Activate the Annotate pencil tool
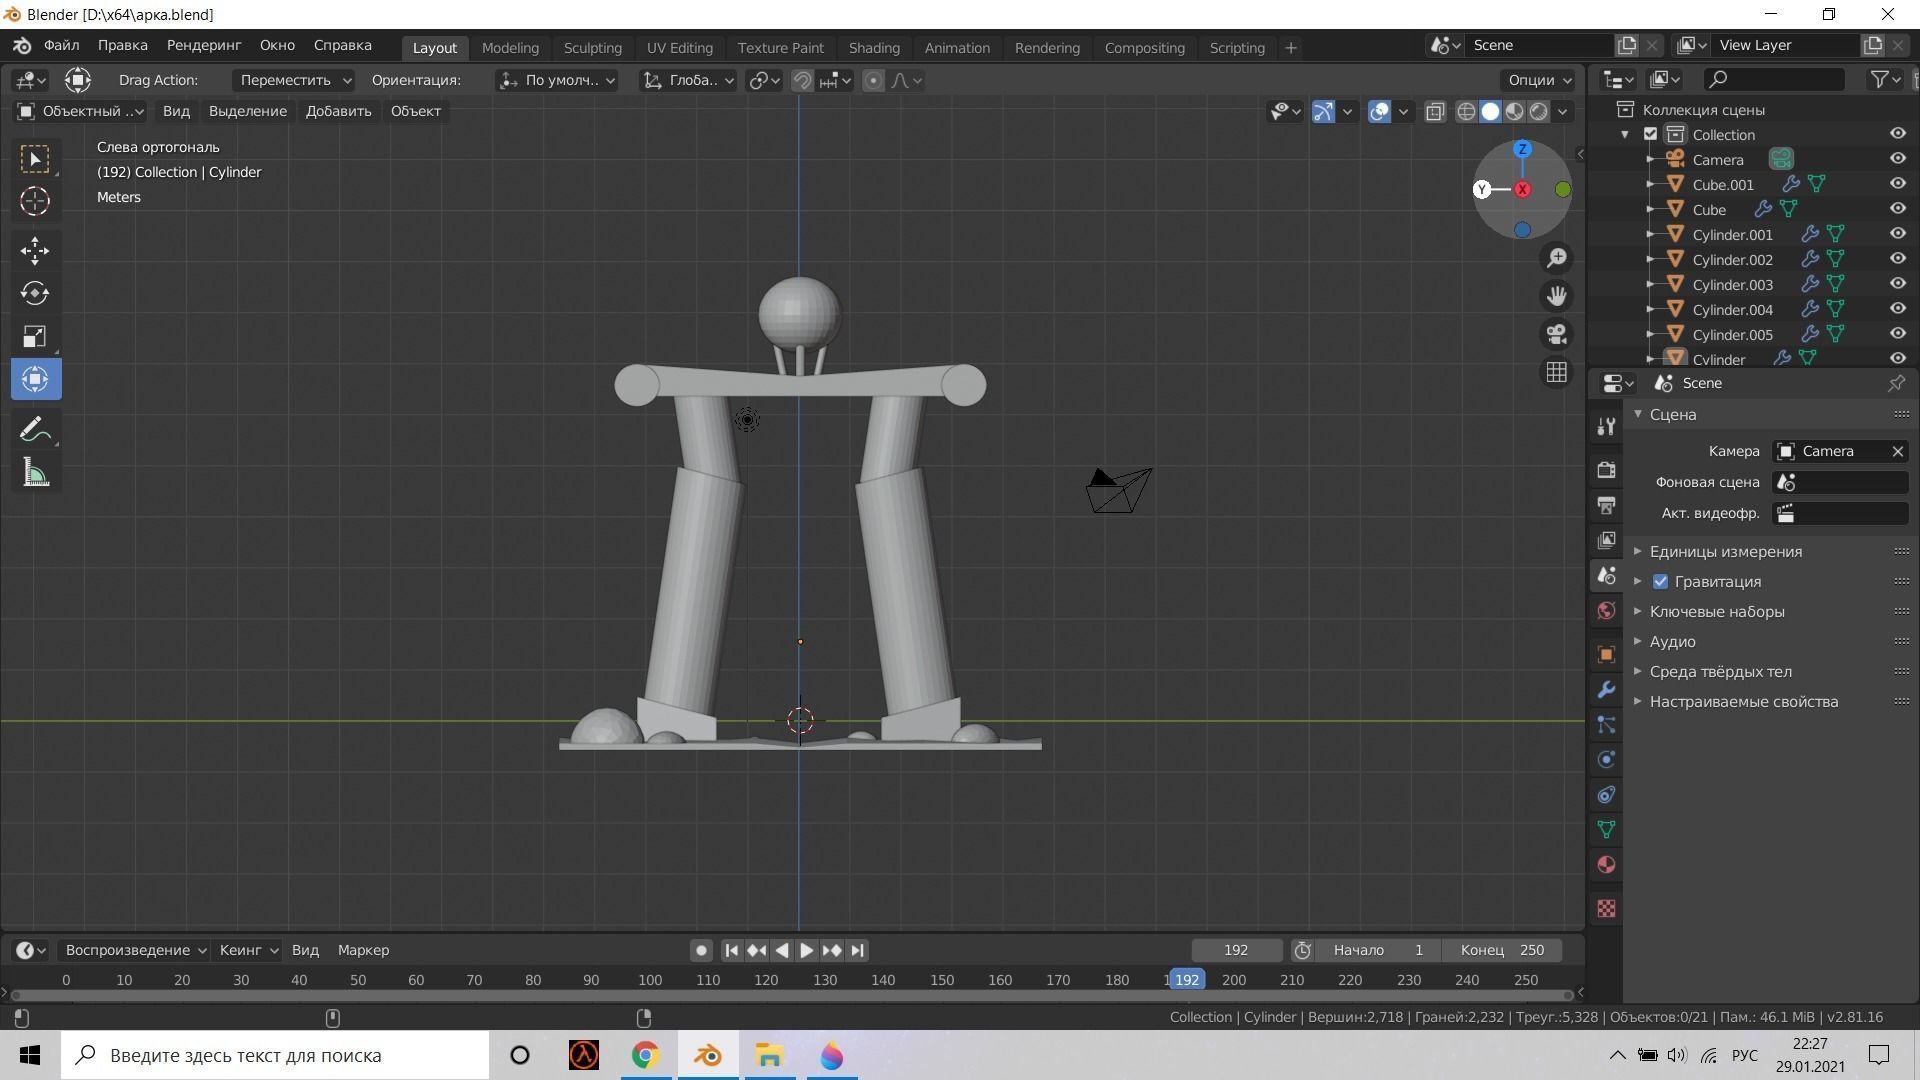The height and width of the screenshot is (1080, 1920). point(35,430)
